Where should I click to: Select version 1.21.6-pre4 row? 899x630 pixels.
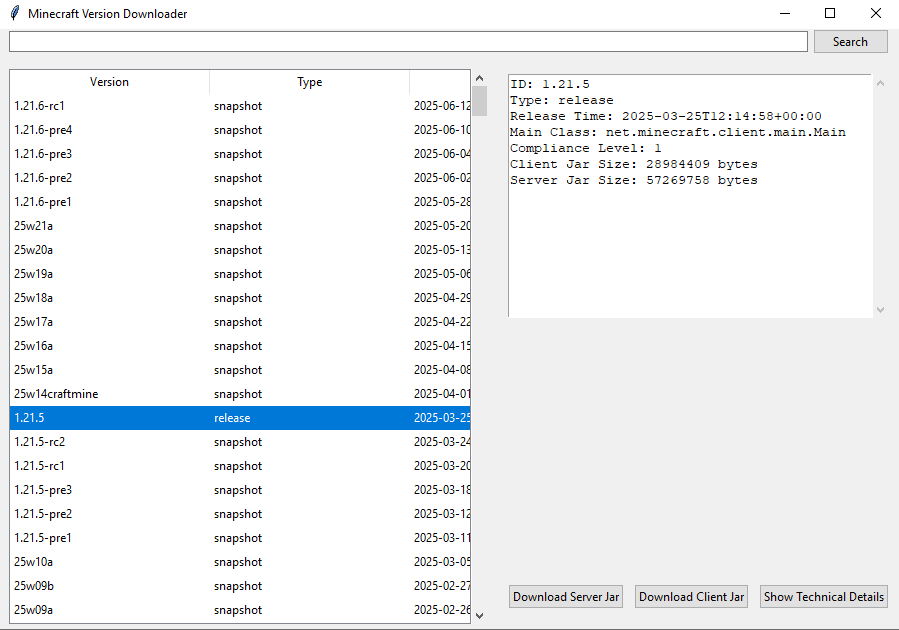240,130
